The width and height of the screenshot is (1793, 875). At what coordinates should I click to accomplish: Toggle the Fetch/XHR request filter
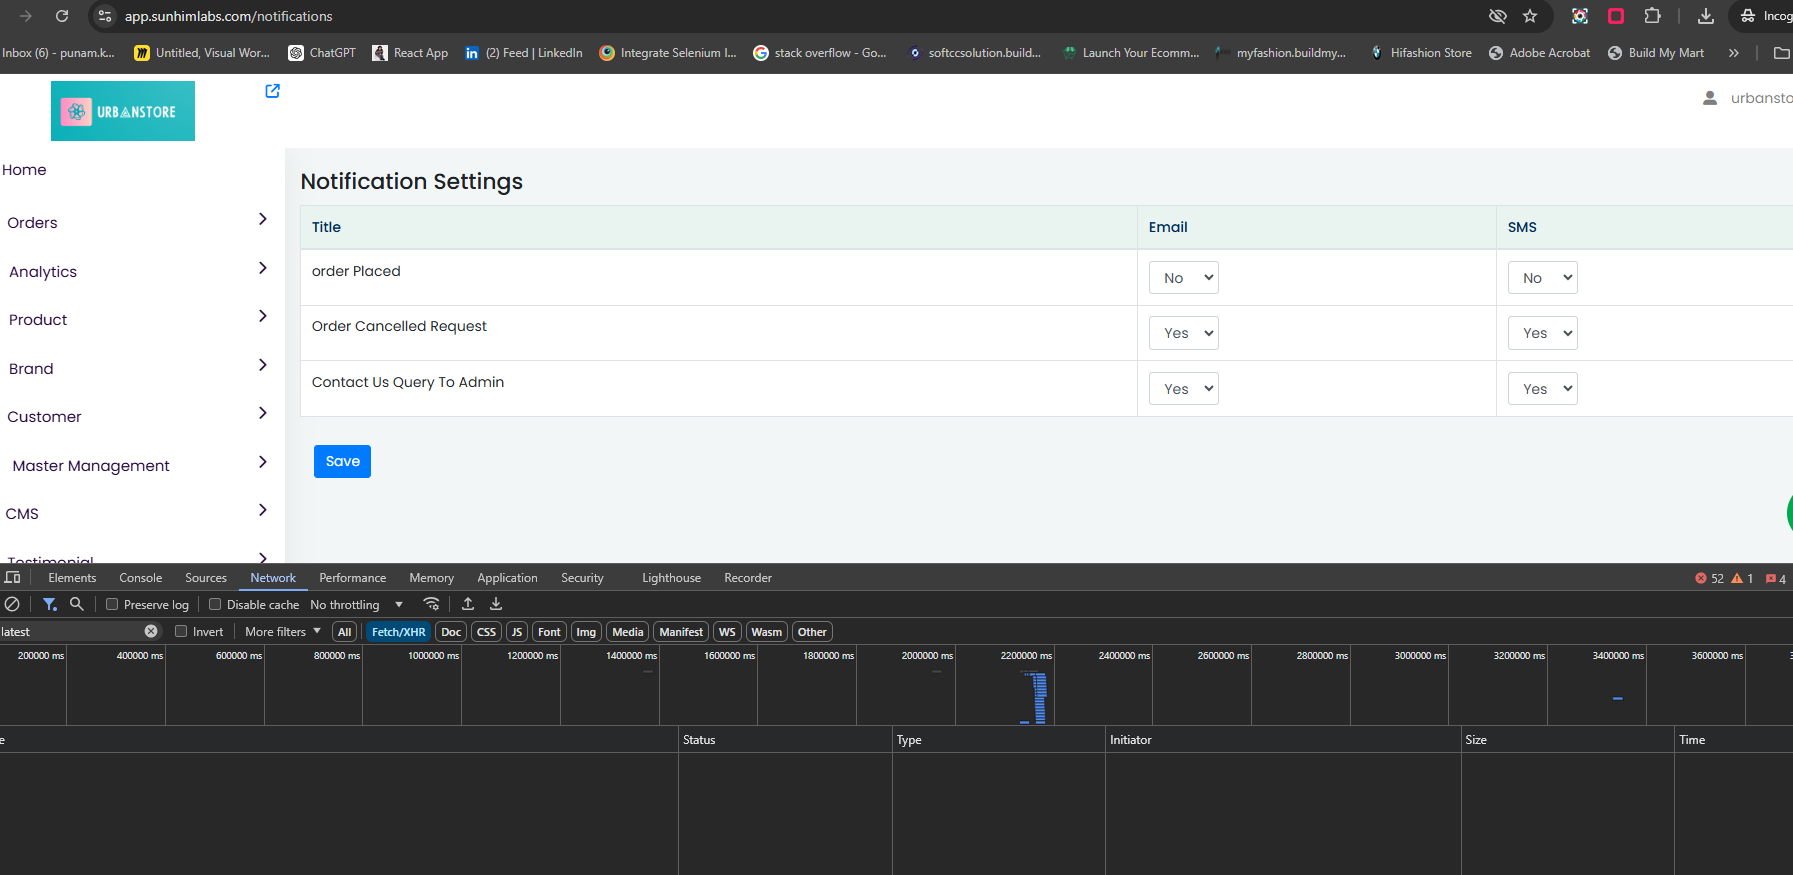click(399, 632)
